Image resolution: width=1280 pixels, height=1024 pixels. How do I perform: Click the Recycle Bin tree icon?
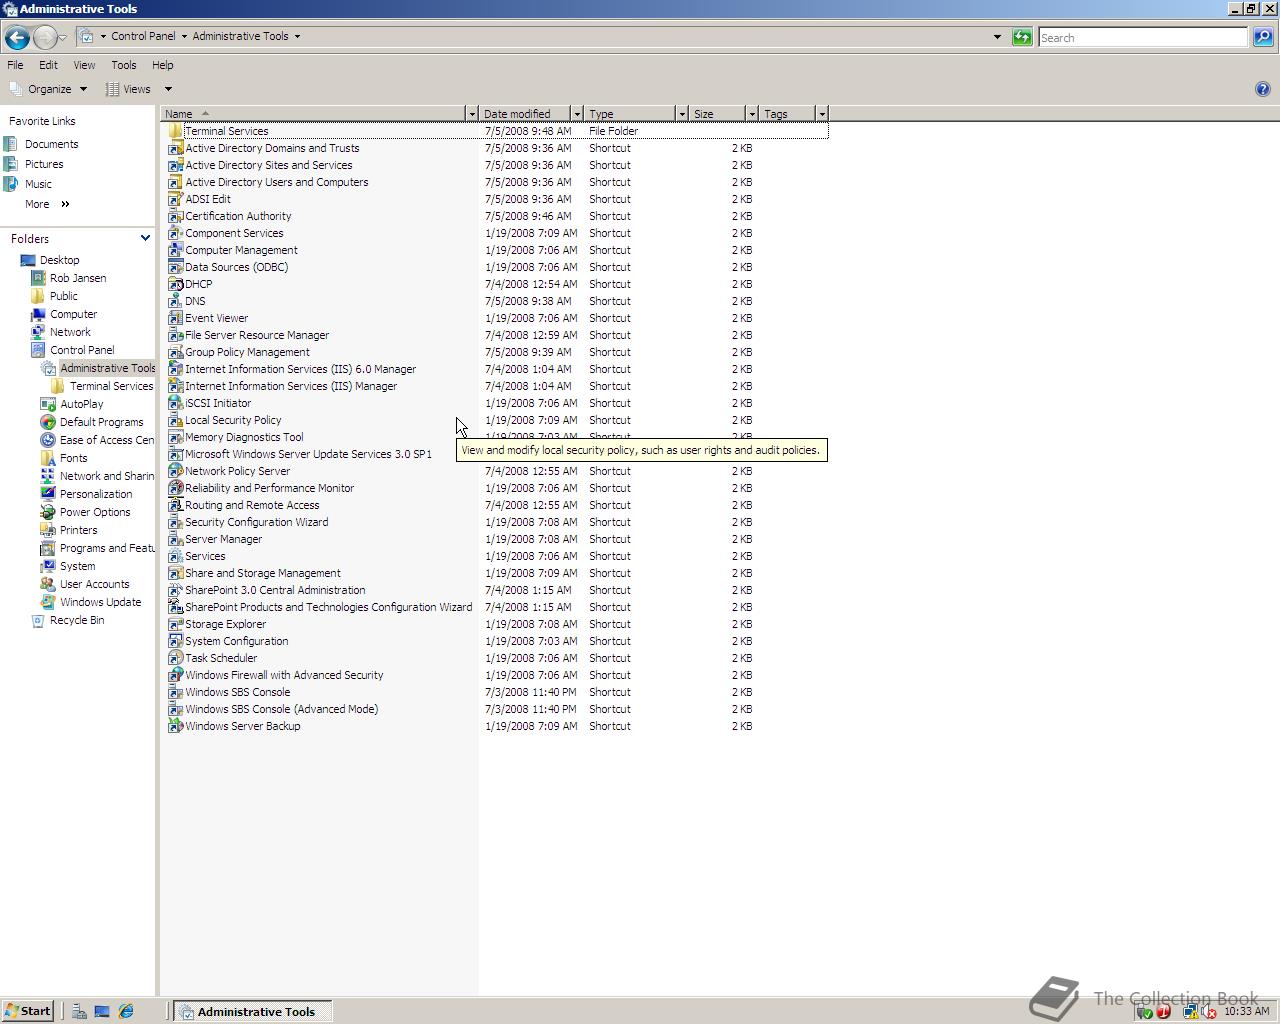pyautogui.click(x=38, y=620)
